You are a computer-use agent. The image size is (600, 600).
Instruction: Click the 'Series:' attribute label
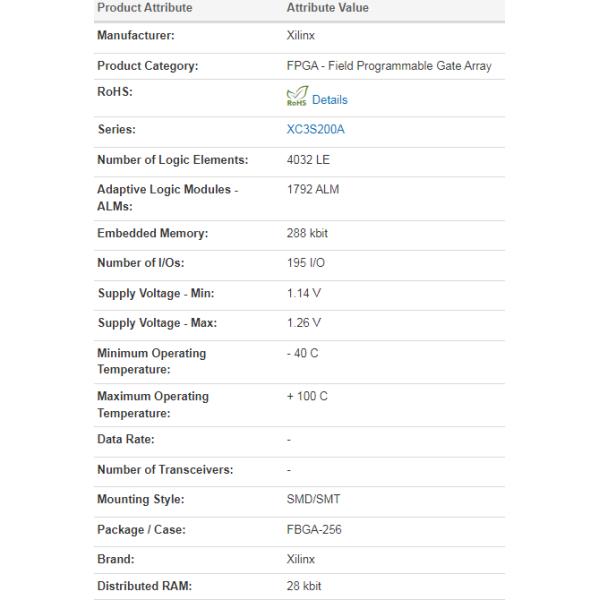pos(117,129)
